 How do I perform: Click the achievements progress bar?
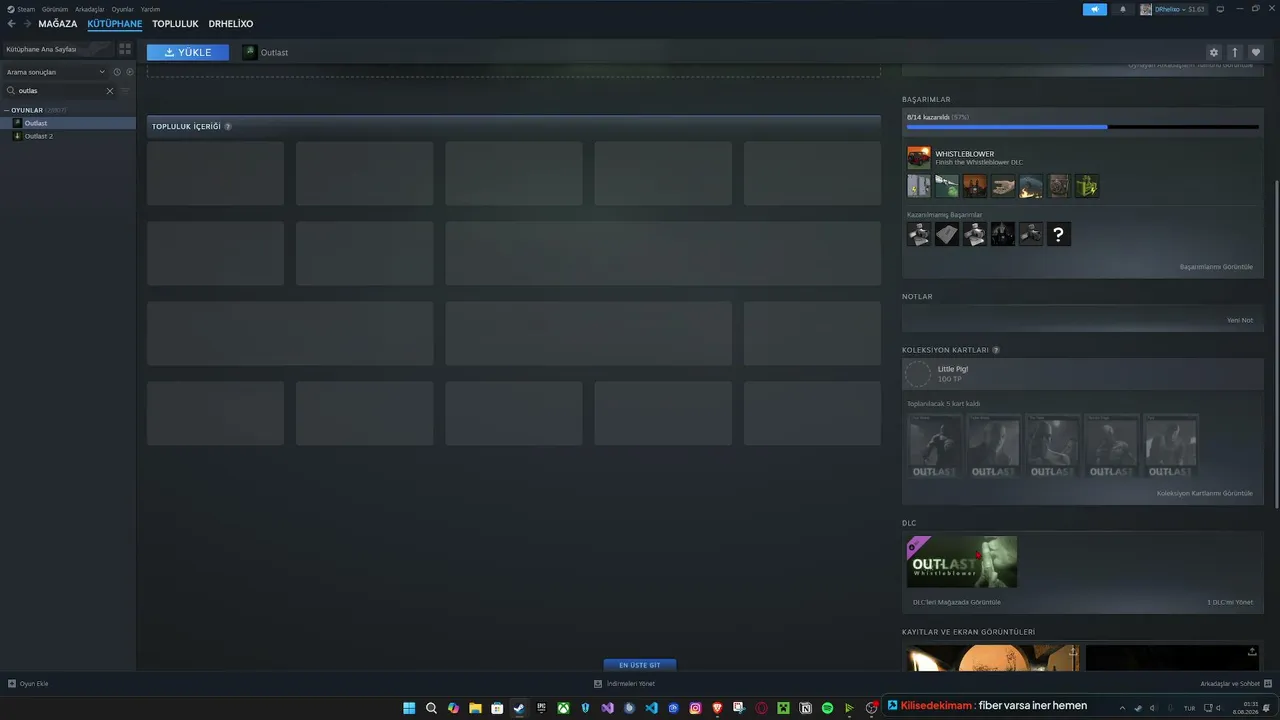[1083, 127]
